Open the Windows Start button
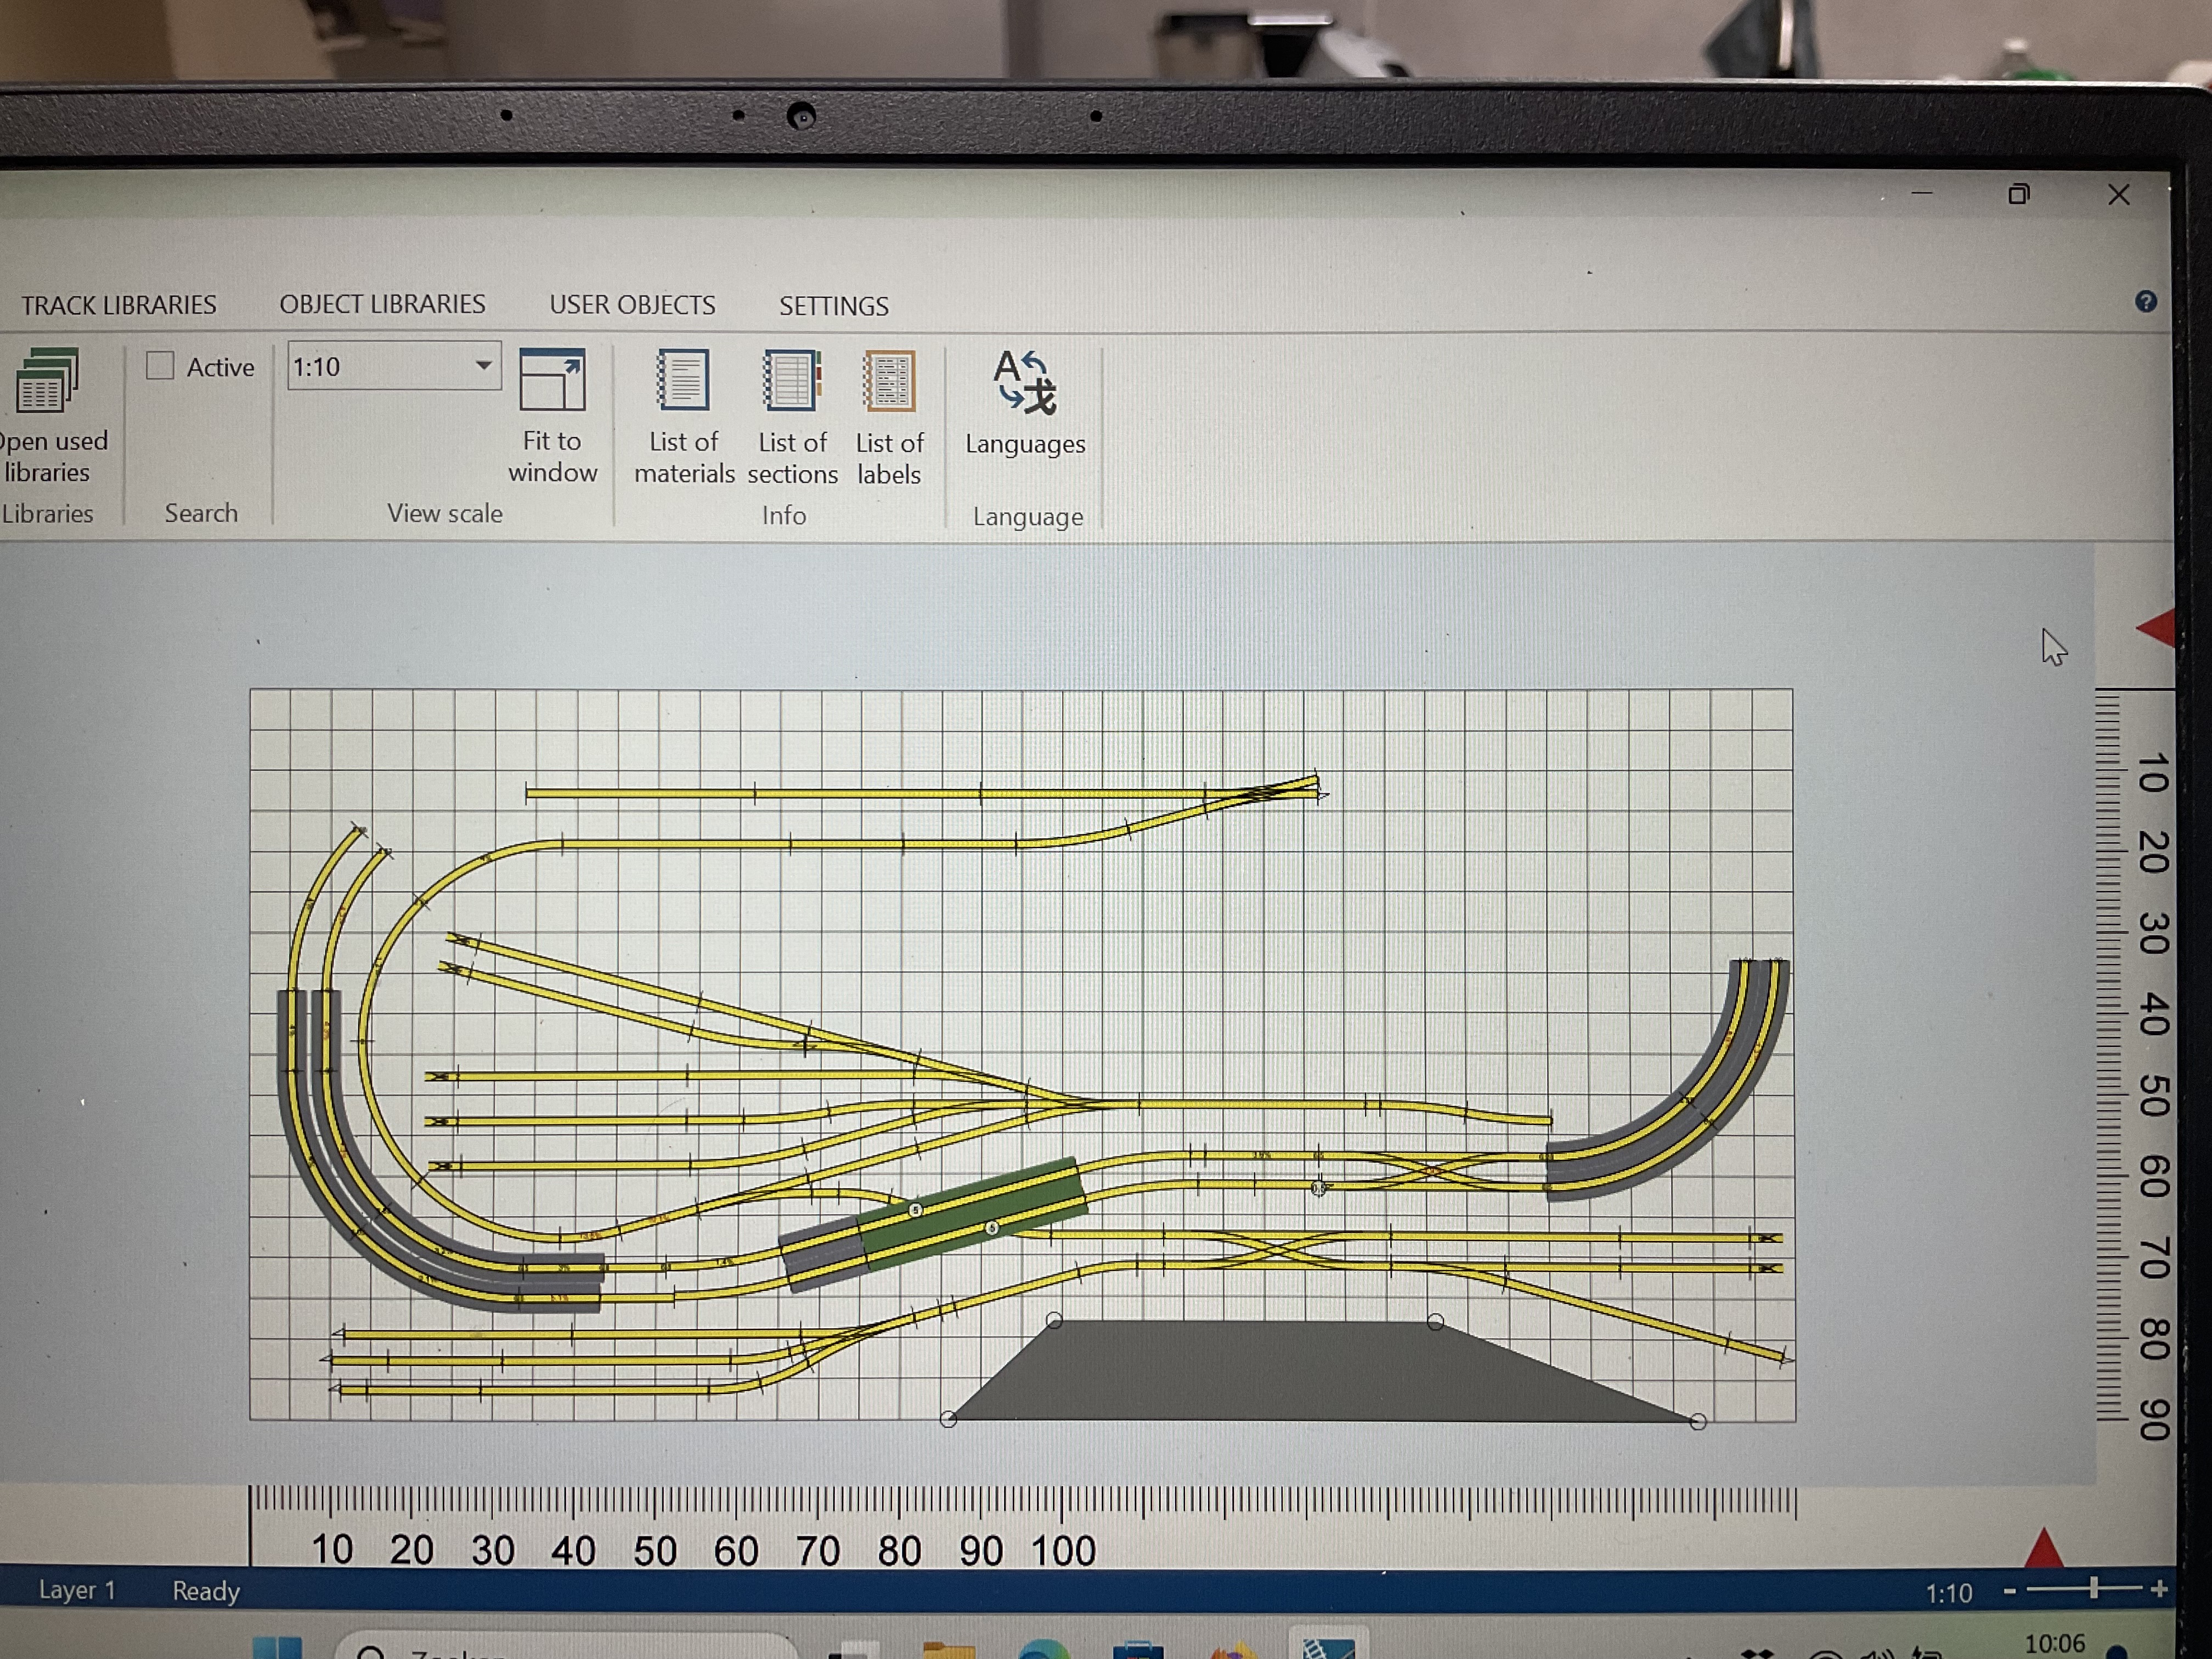The height and width of the screenshot is (1659, 2212). pyautogui.click(x=276, y=1648)
